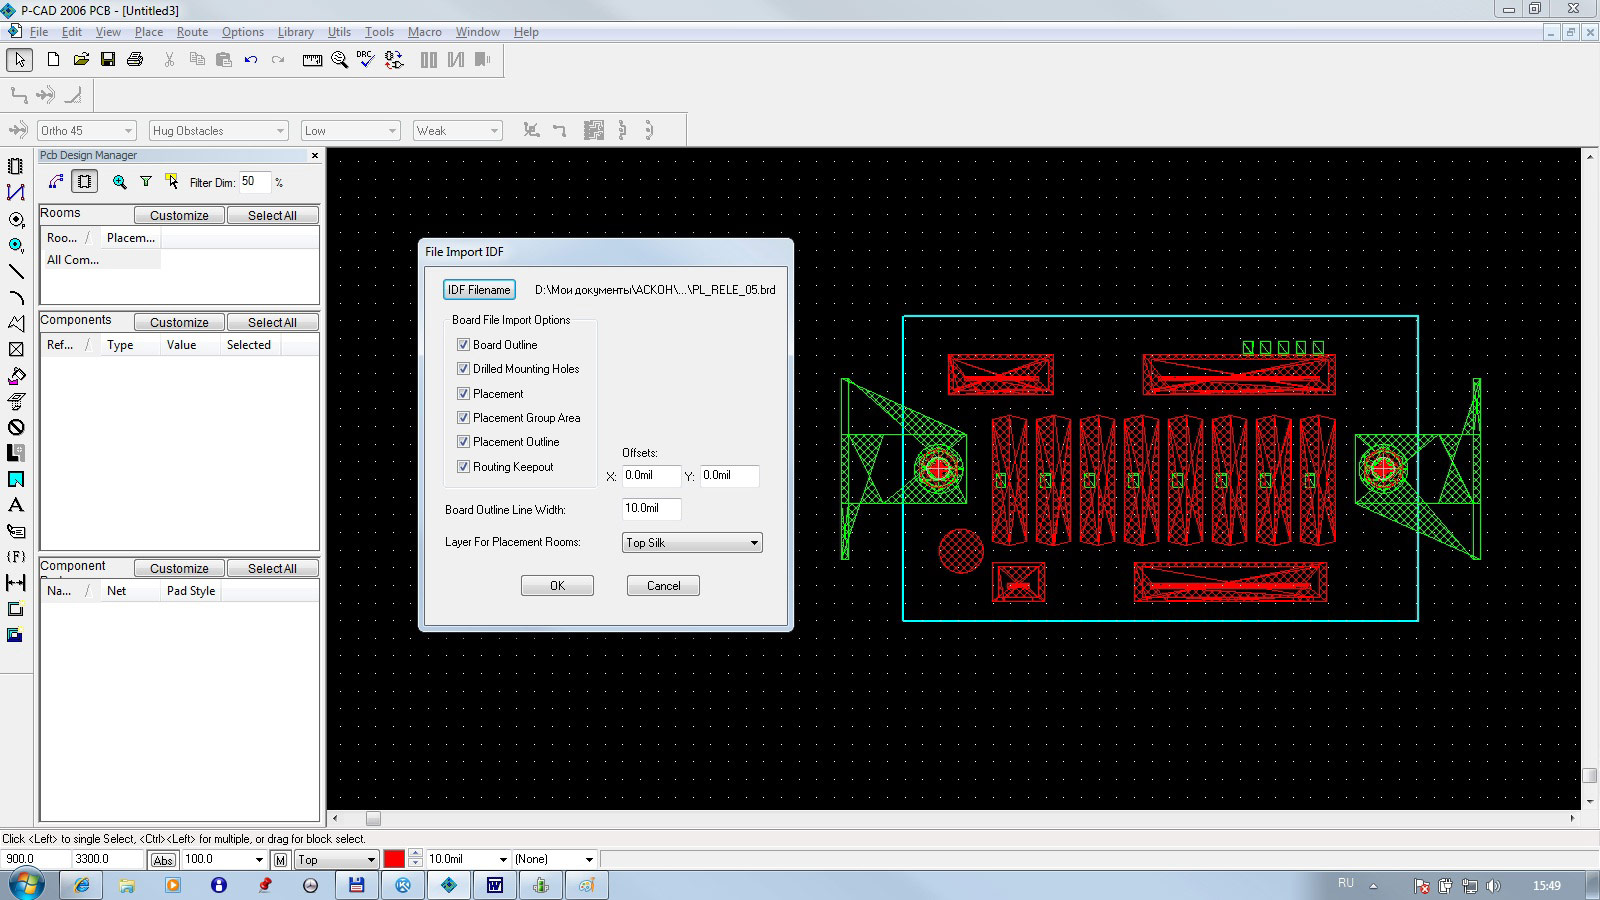Select the Place Via tool
The height and width of the screenshot is (900, 1600).
pyautogui.click(x=16, y=245)
